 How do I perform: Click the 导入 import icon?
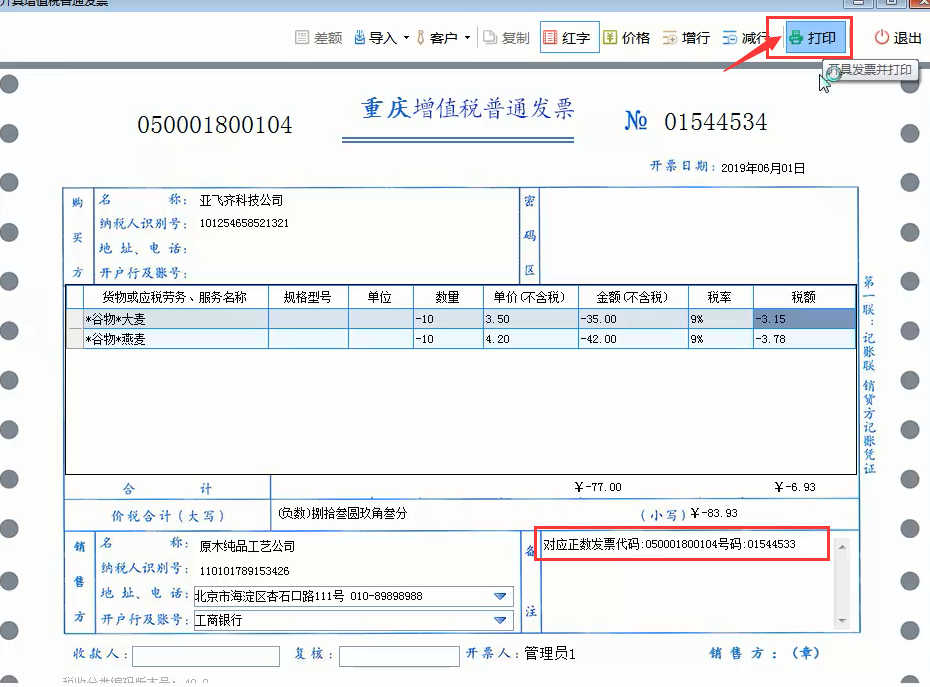pos(359,37)
